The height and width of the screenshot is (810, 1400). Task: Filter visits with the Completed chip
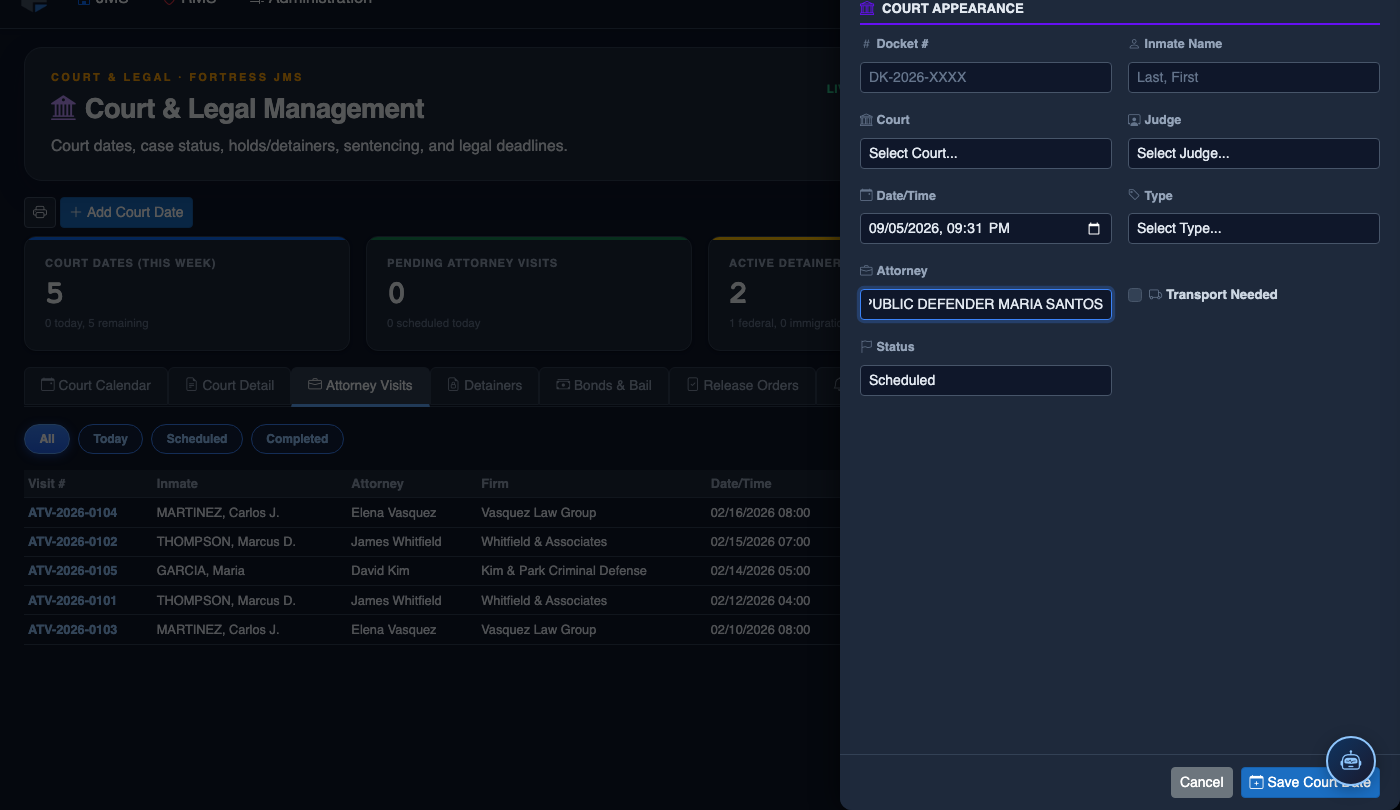click(x=297, y=439)
